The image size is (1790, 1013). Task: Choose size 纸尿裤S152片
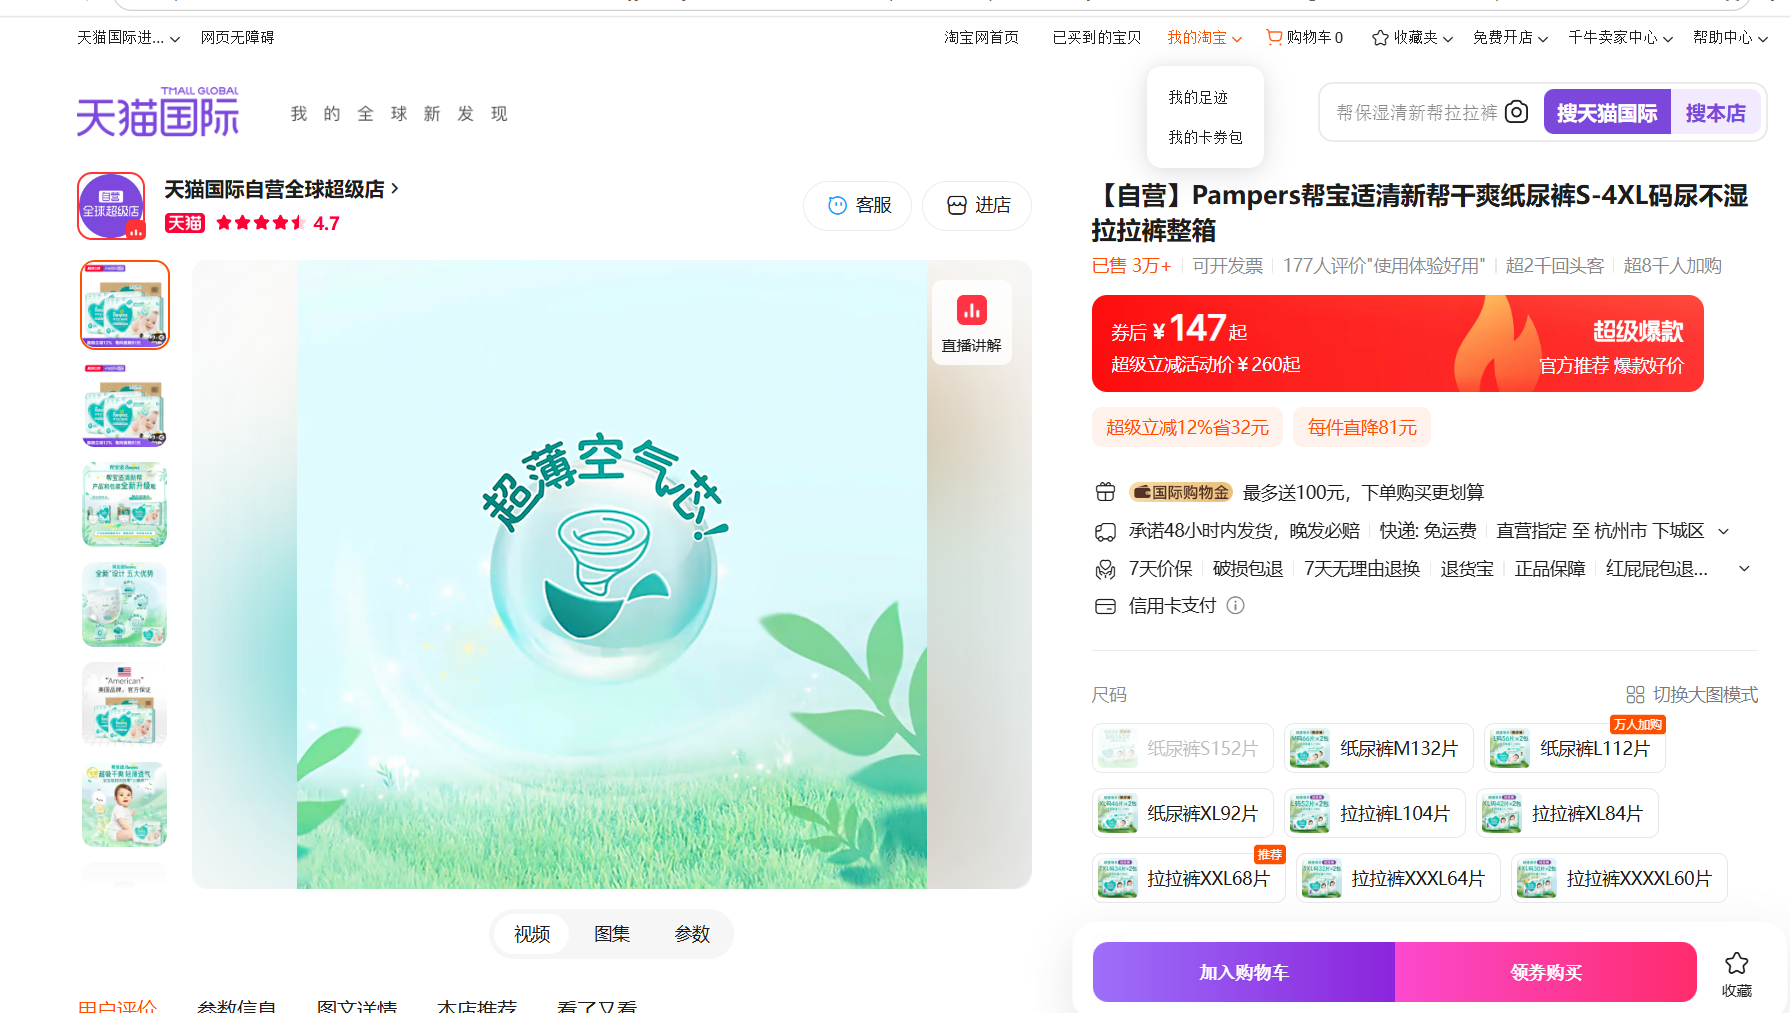click(1183, 748)
